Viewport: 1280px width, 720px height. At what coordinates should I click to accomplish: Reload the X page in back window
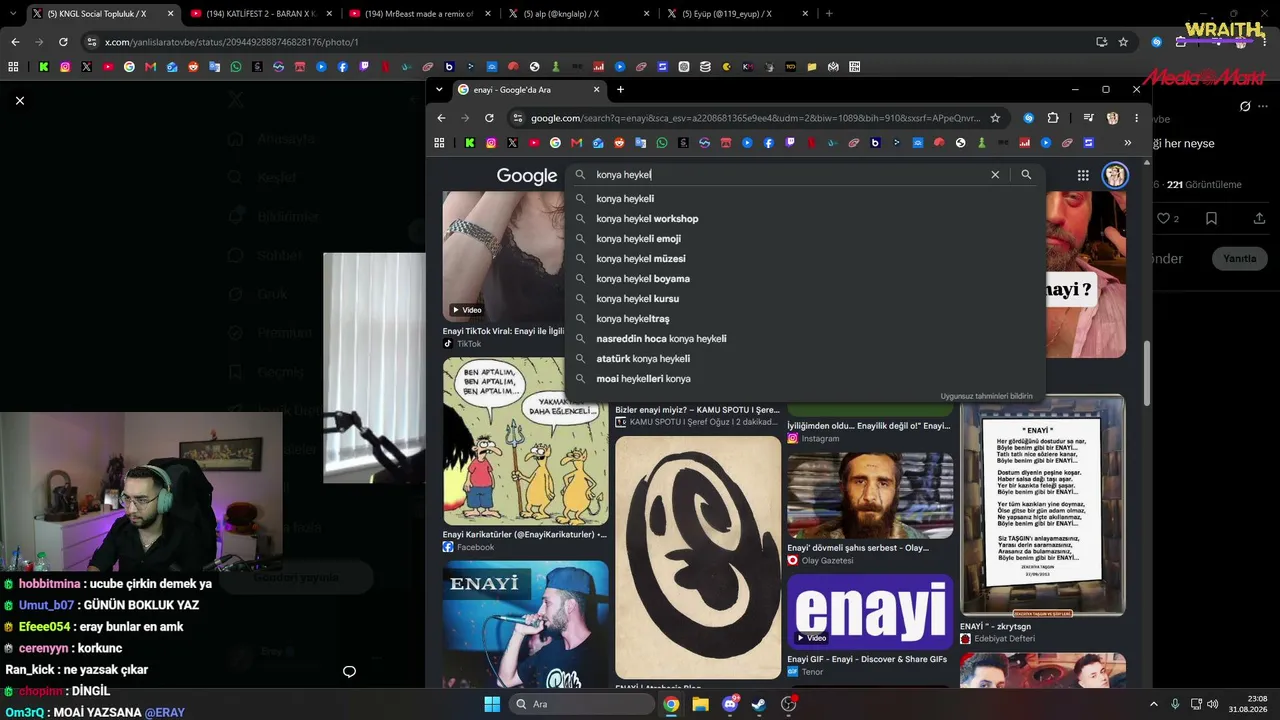coord(63,42)
